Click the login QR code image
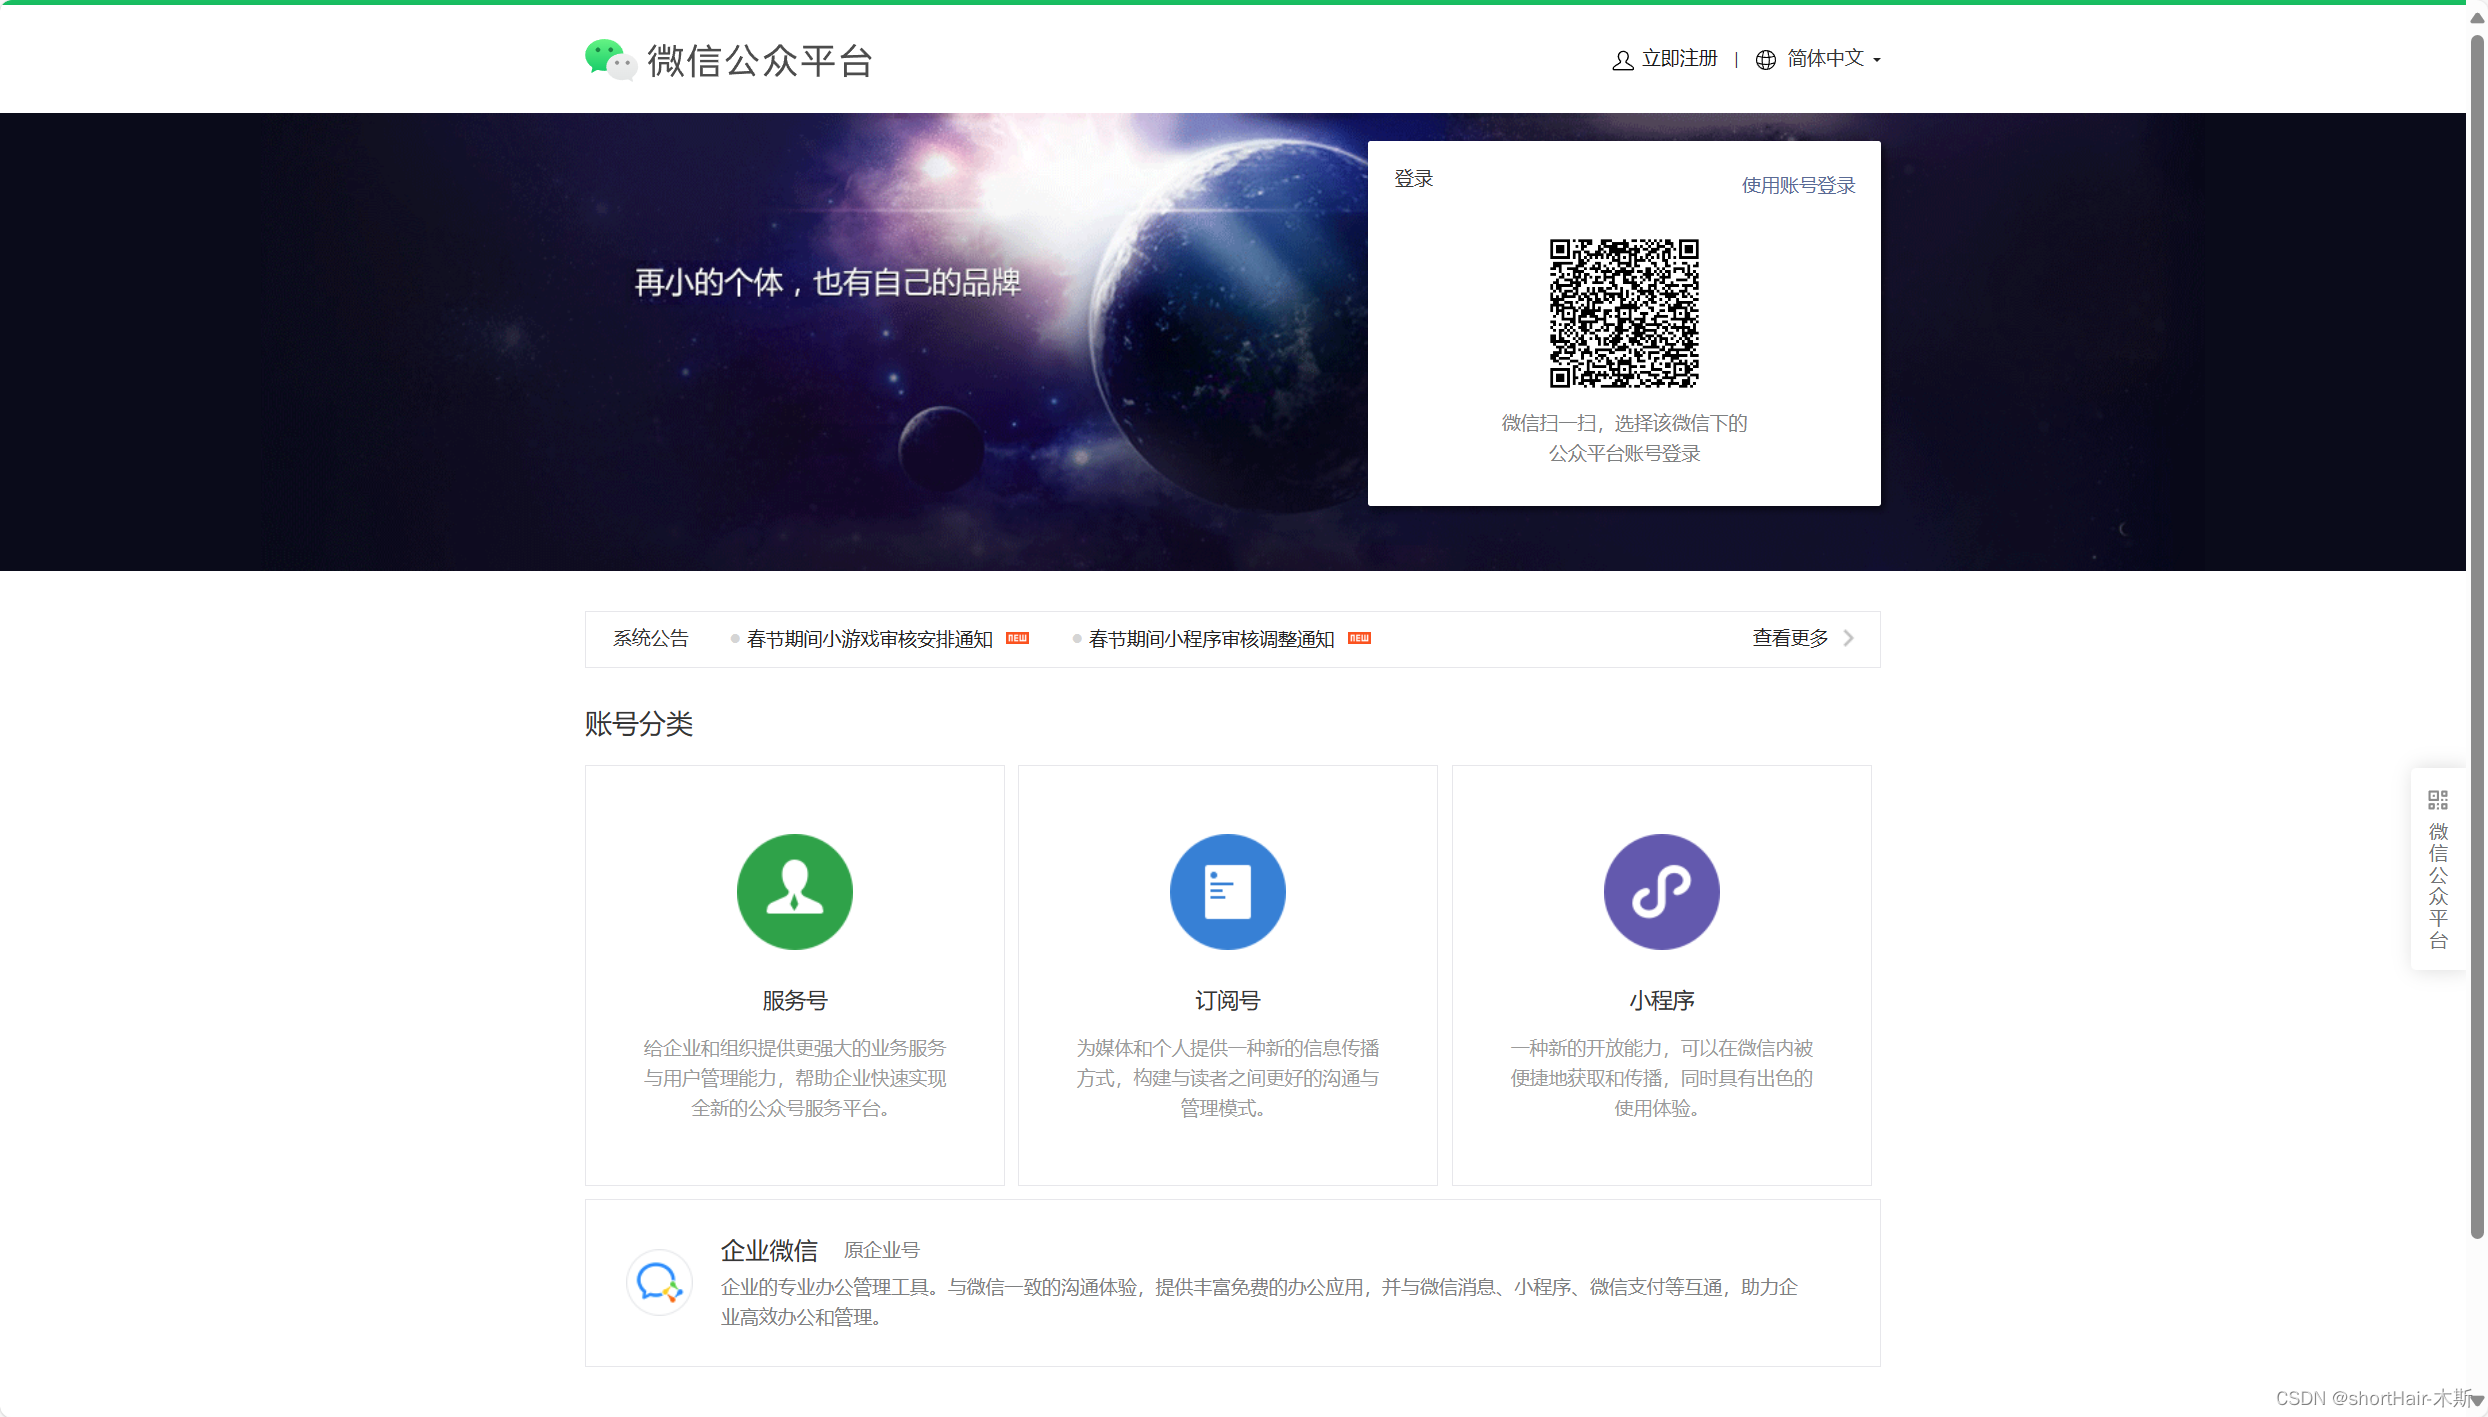This screenshot has height=1417, width=2488. point(1623,313)
